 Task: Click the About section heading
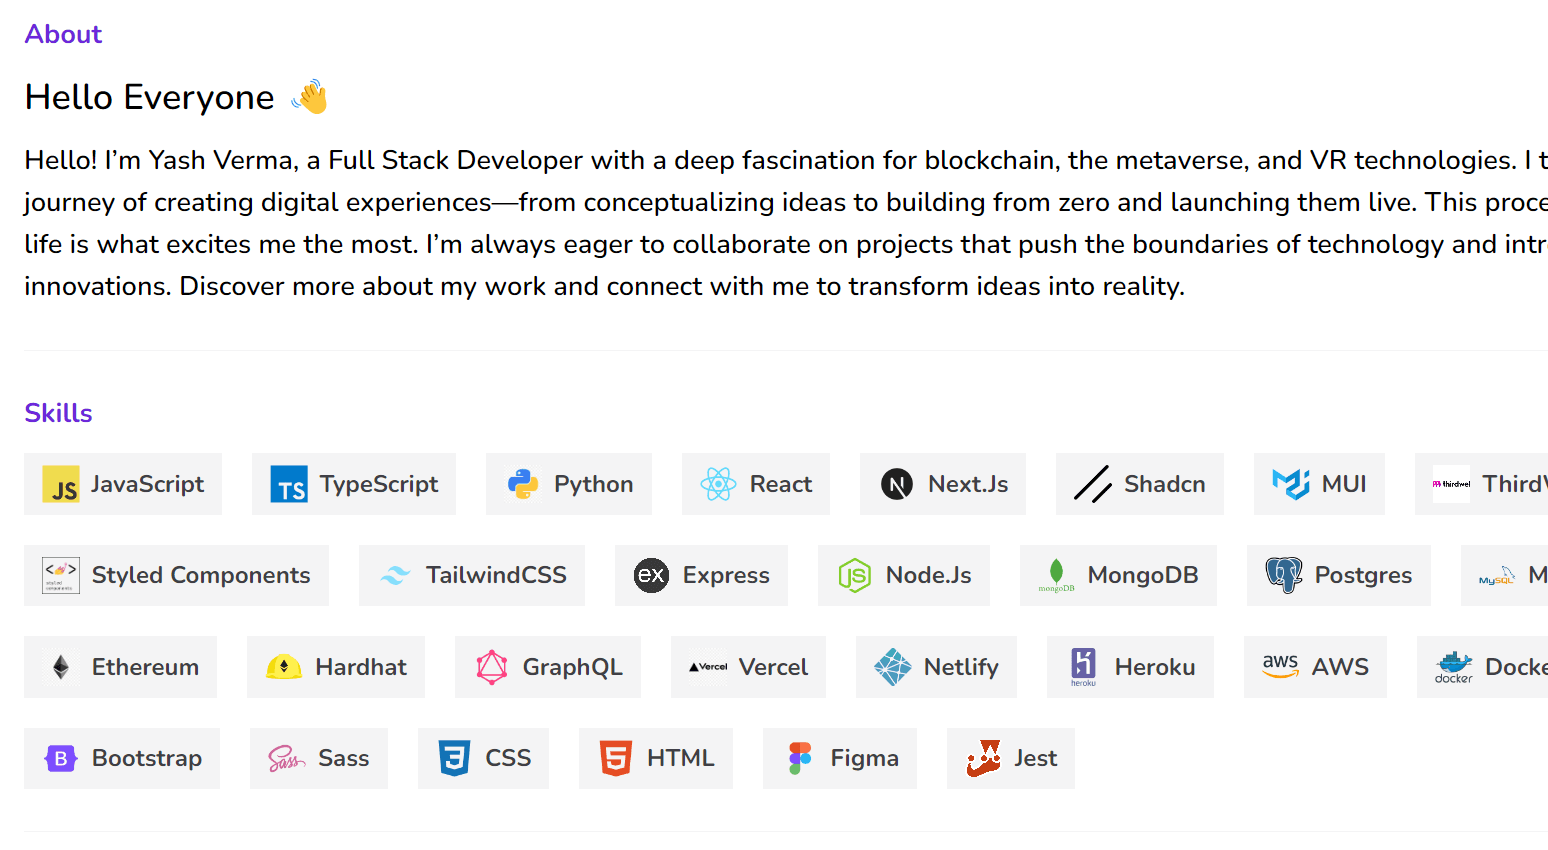63,34
